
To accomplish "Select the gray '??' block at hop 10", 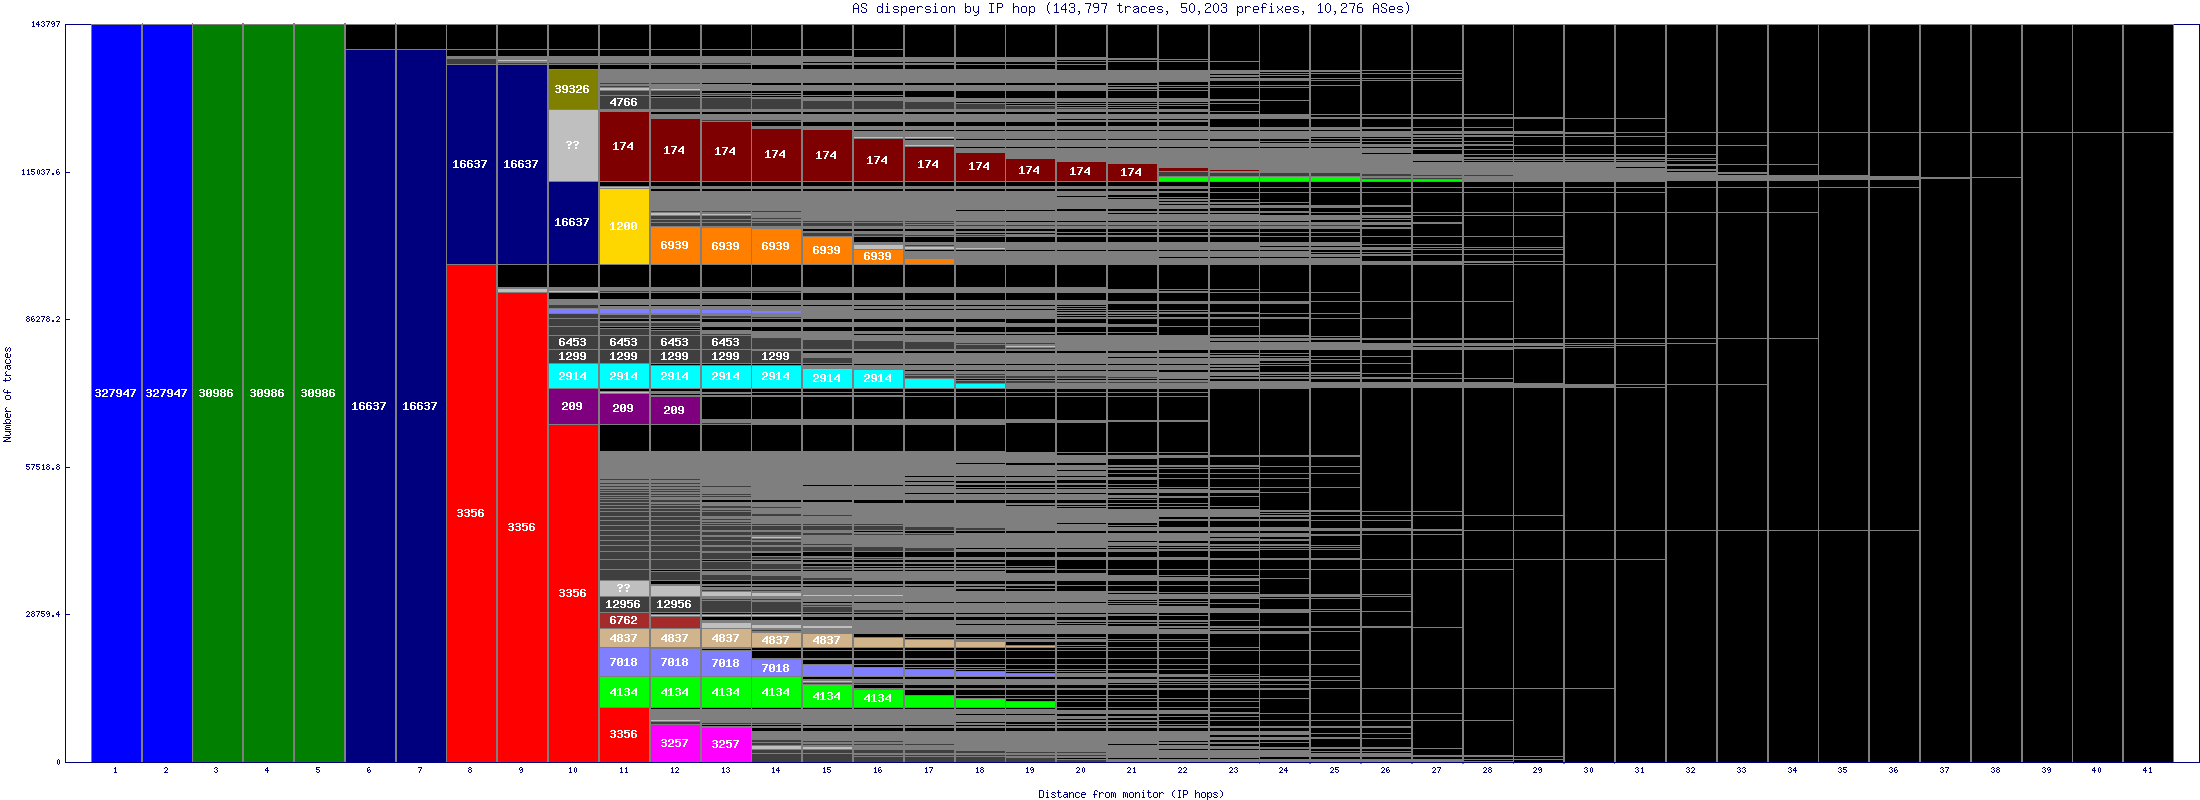I will click(x=573, y=145).
